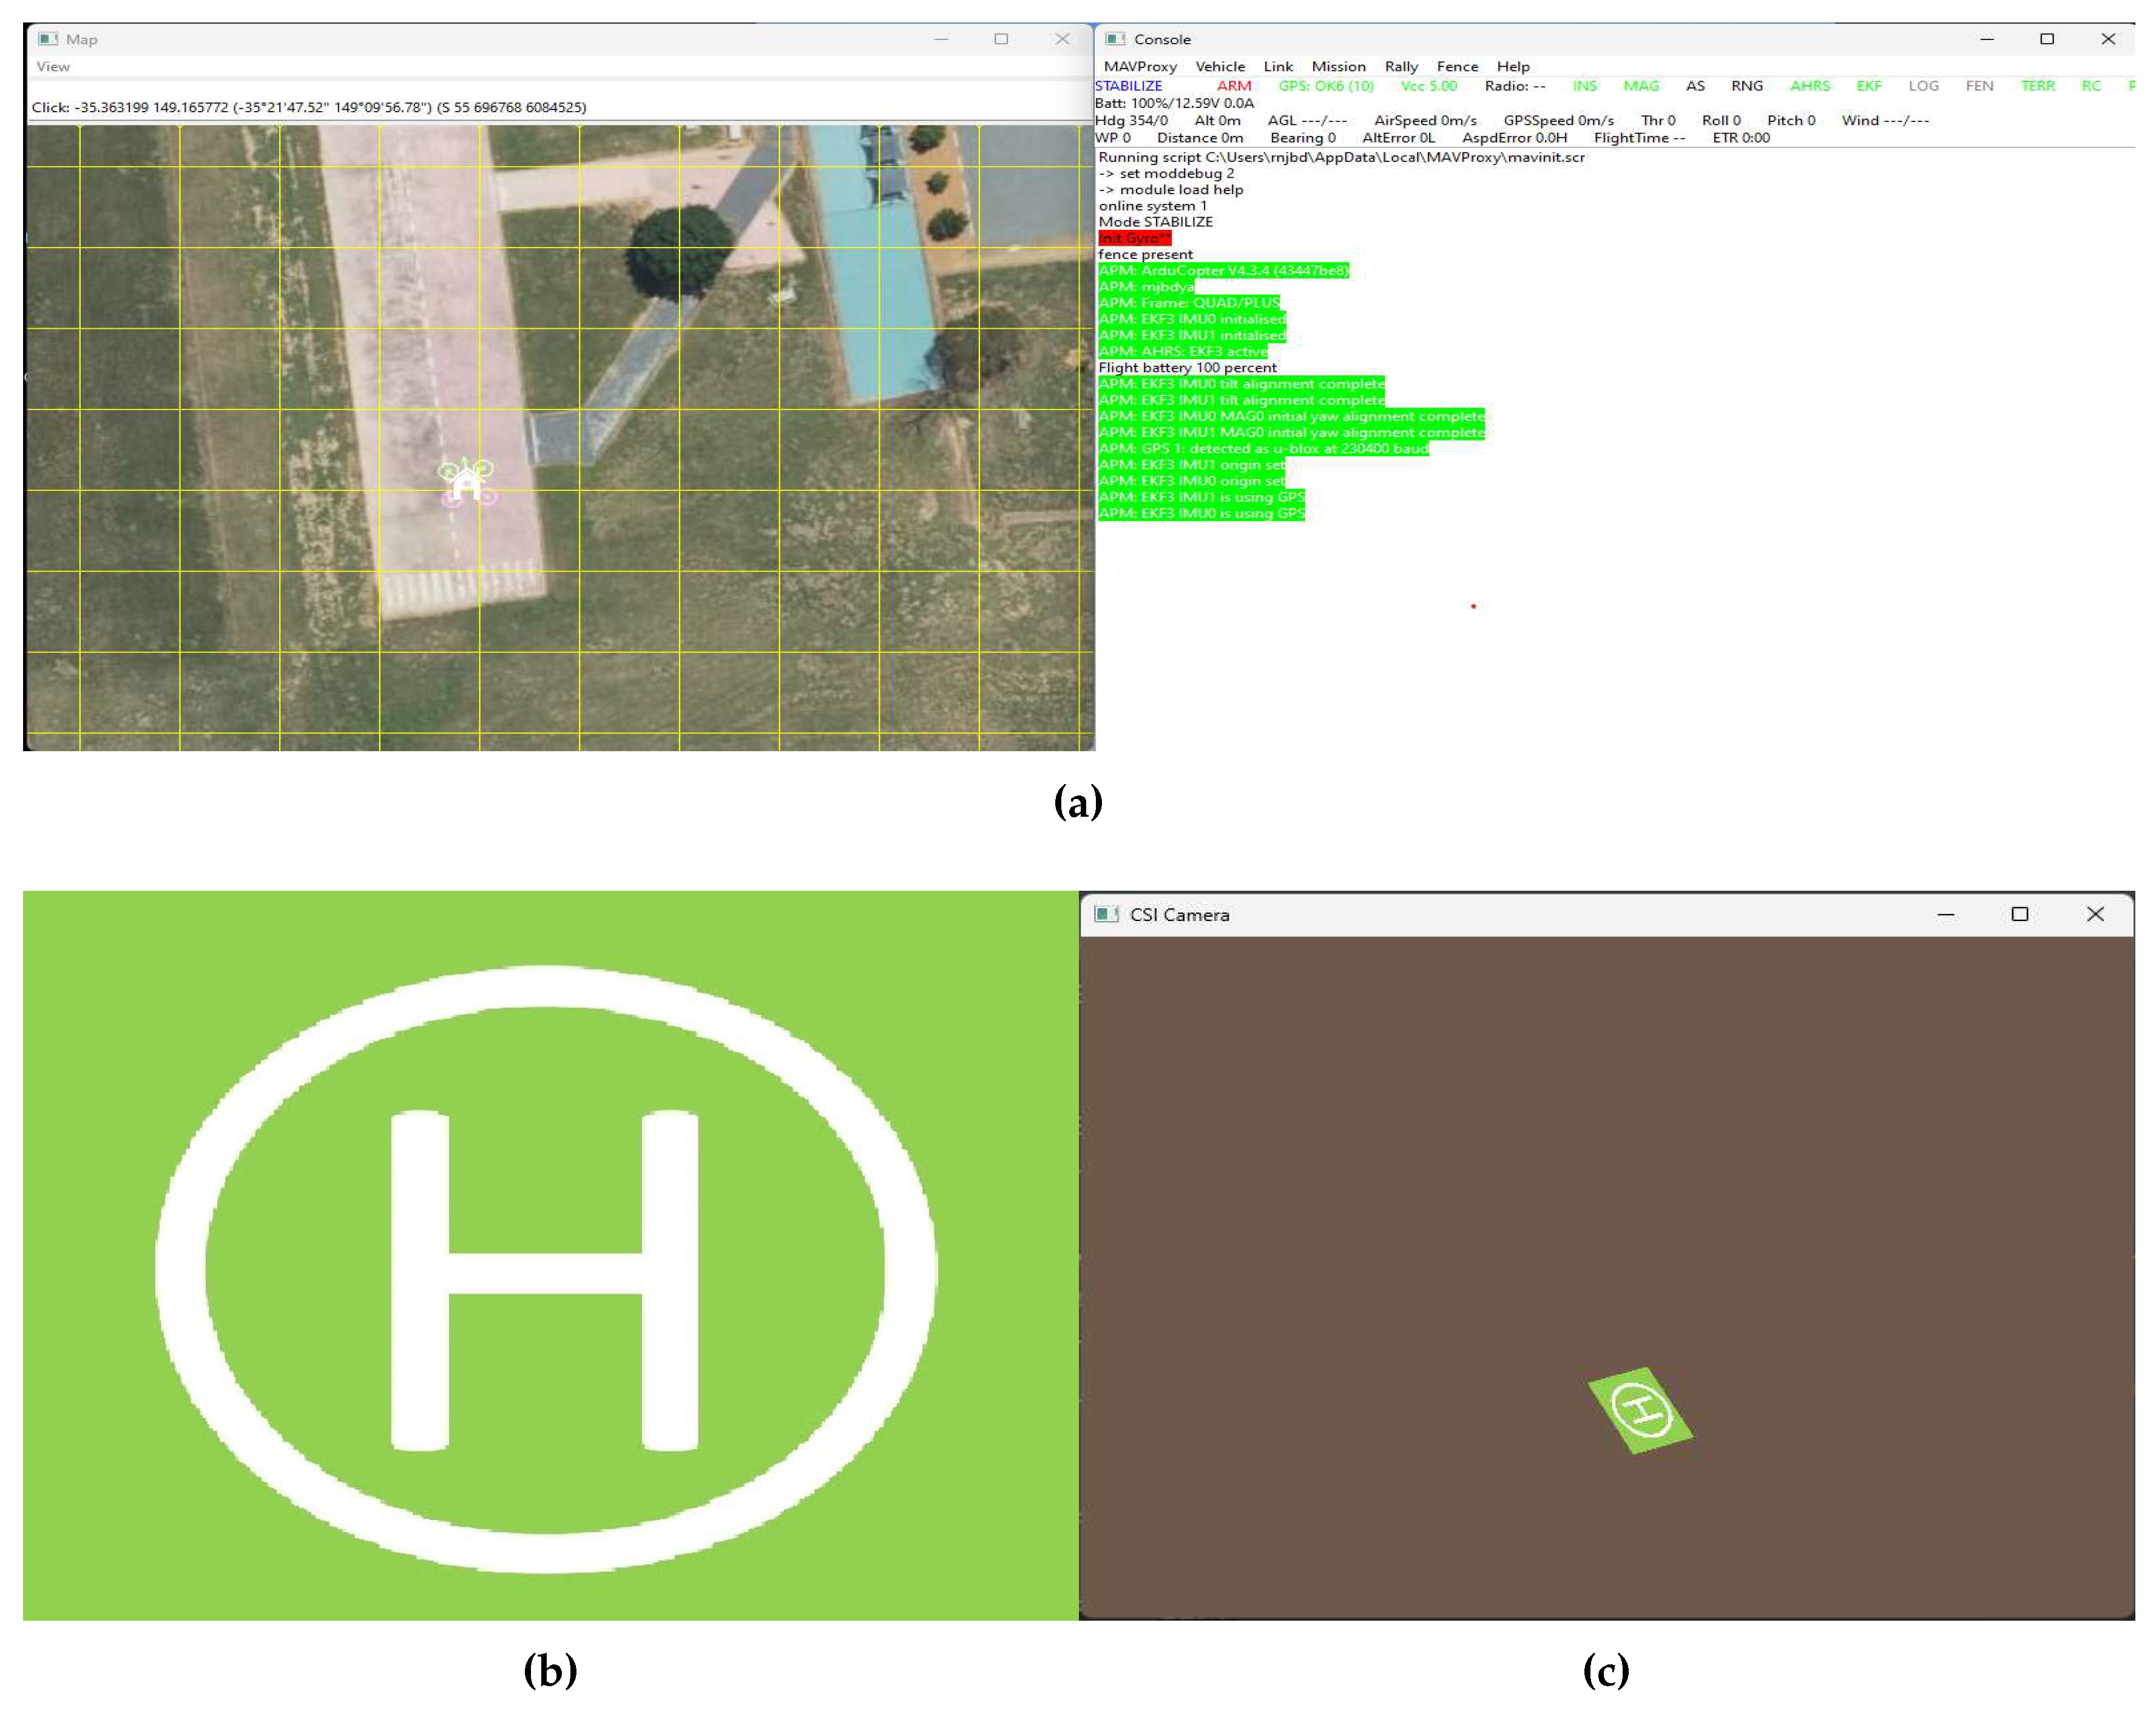Click the CSI Camera window icon
The width and height of the screenshot is (2156, 1719).
coord(1106,914)
